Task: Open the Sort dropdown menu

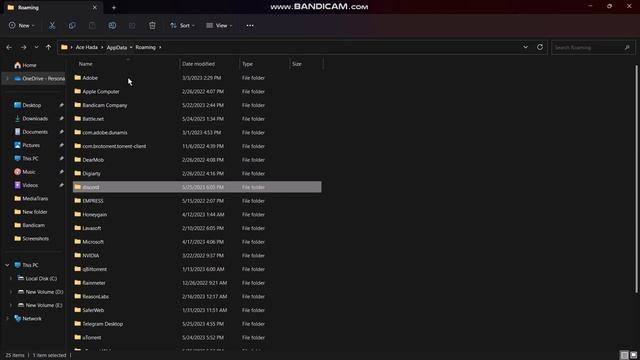Action: click(x=182, y=25)
